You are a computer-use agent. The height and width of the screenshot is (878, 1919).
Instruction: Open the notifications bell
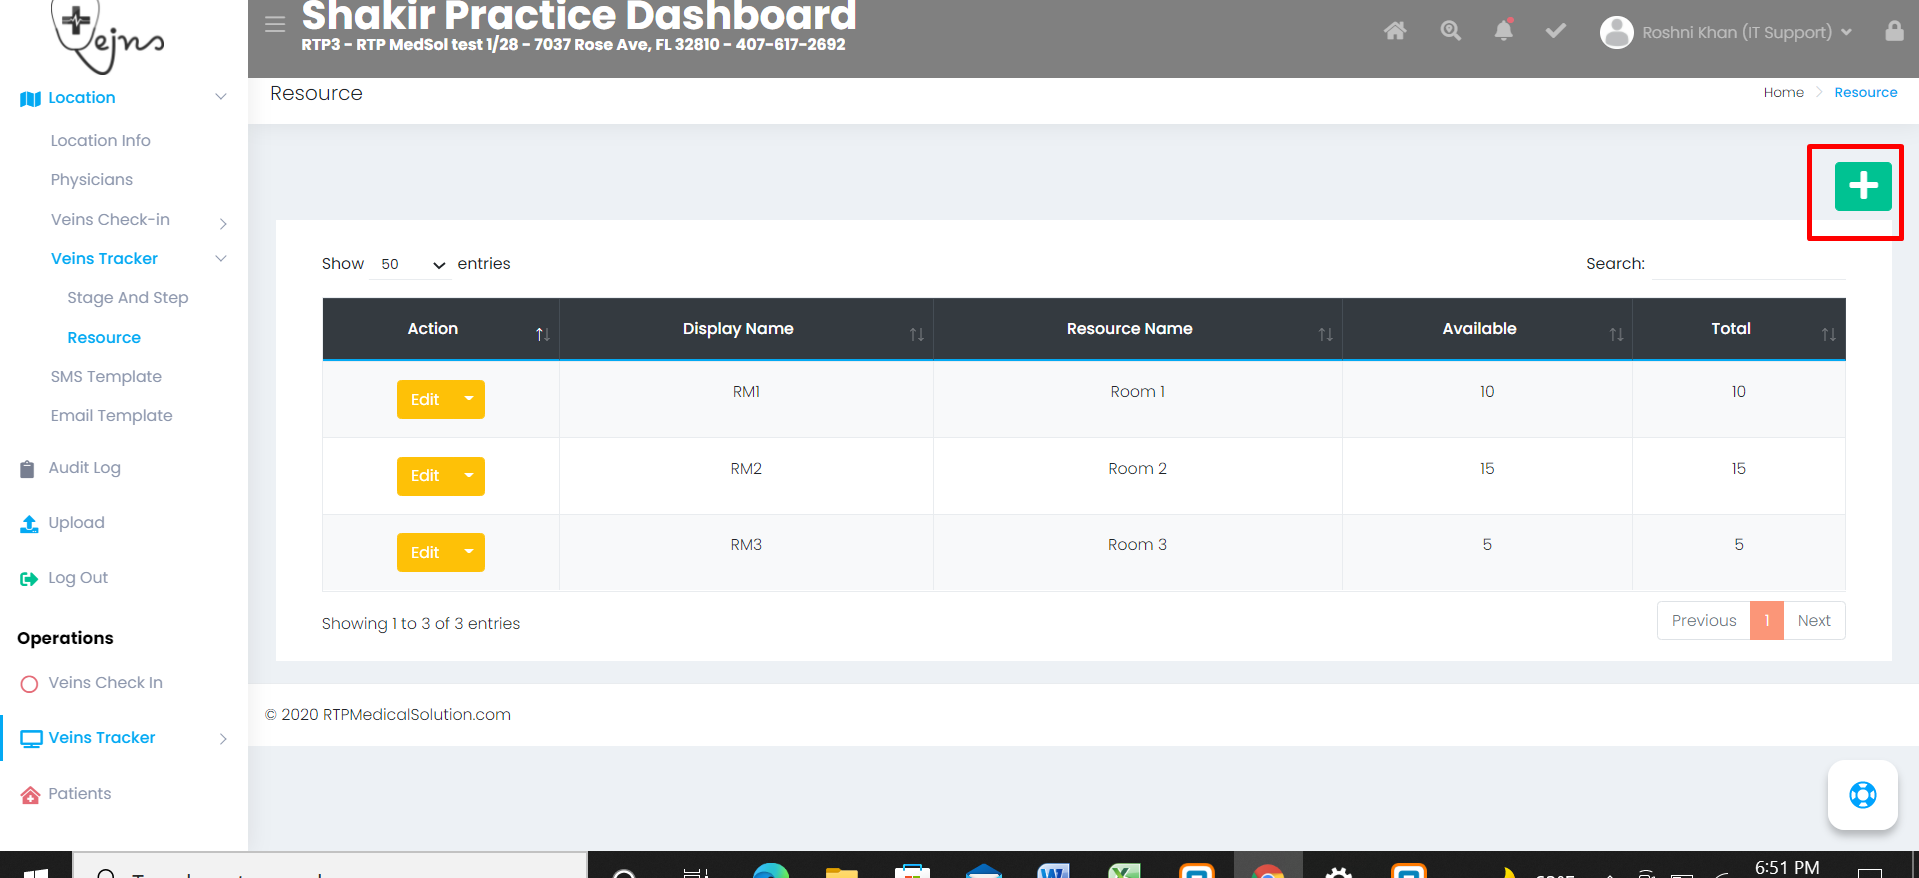(1503, 32)
